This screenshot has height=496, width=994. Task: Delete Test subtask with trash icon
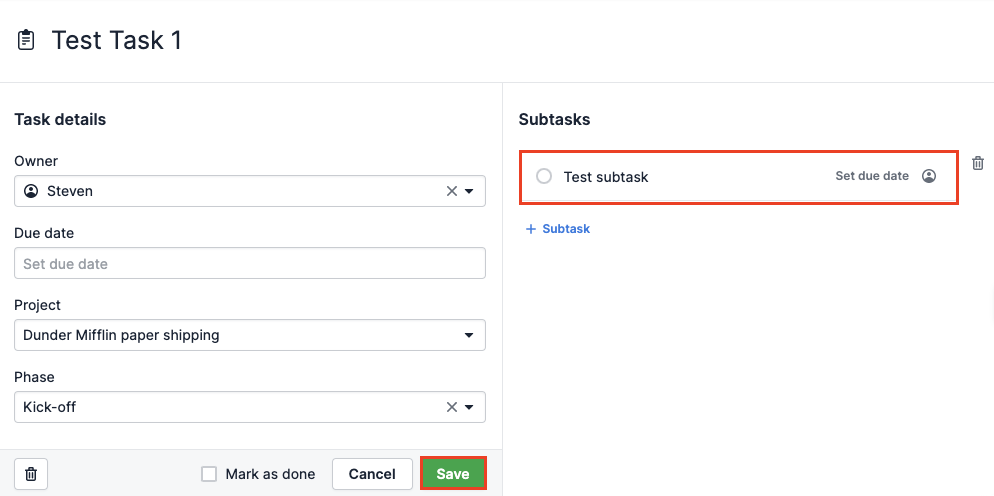[978, 163]
